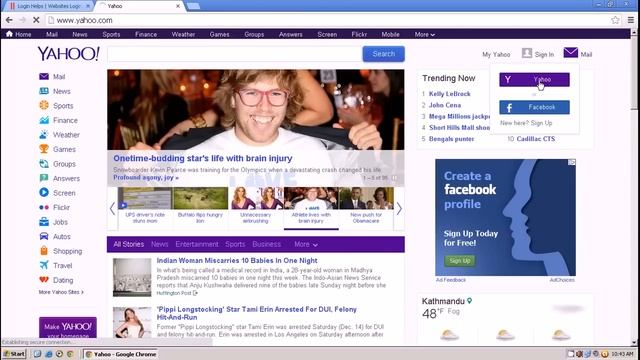Open the Flickr dots icon in sidebar
Image resolution: width=640 pixels, height=360 pixels.
(44, 207)
